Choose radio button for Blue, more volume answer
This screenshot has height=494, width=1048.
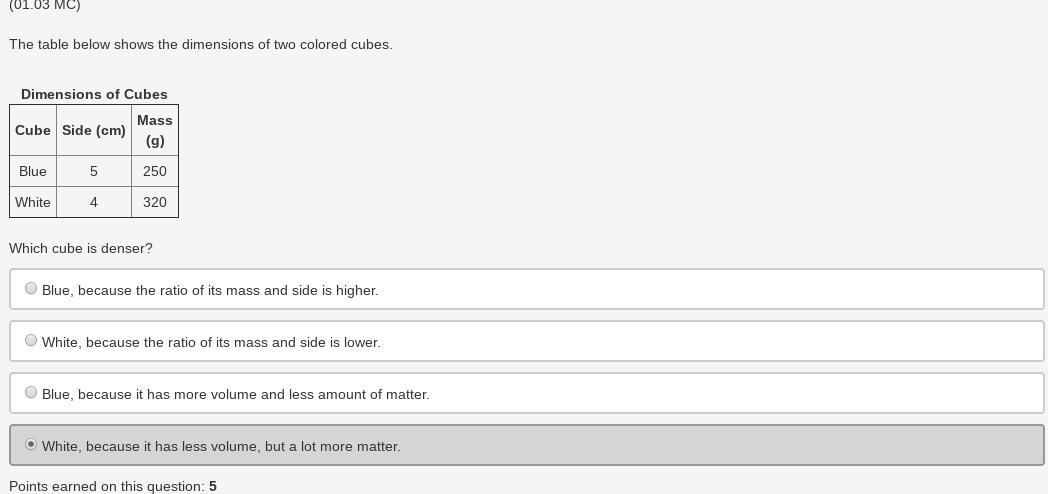(31, 393)
